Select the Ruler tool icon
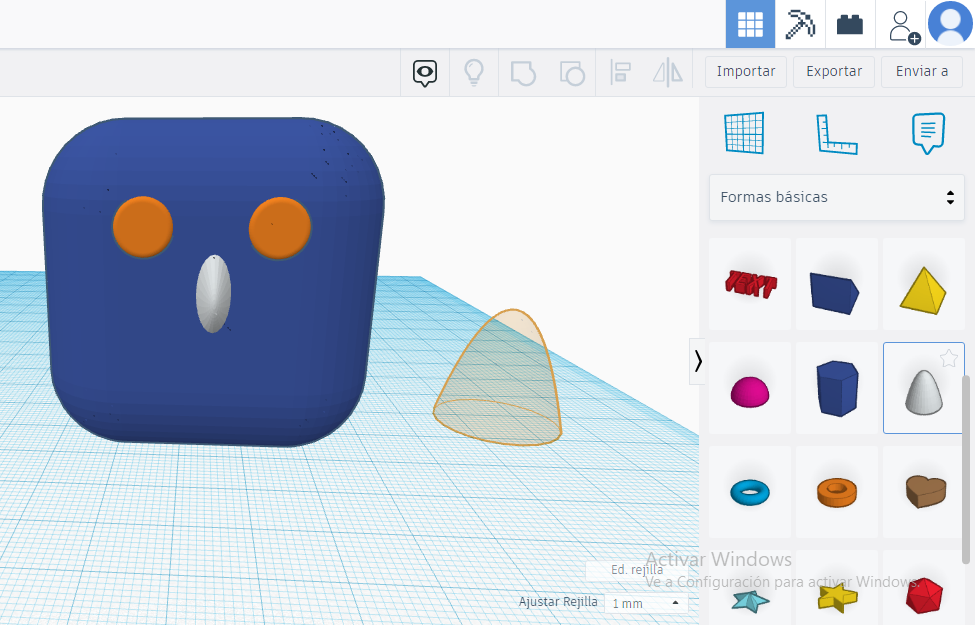 [x=836, y=134]
